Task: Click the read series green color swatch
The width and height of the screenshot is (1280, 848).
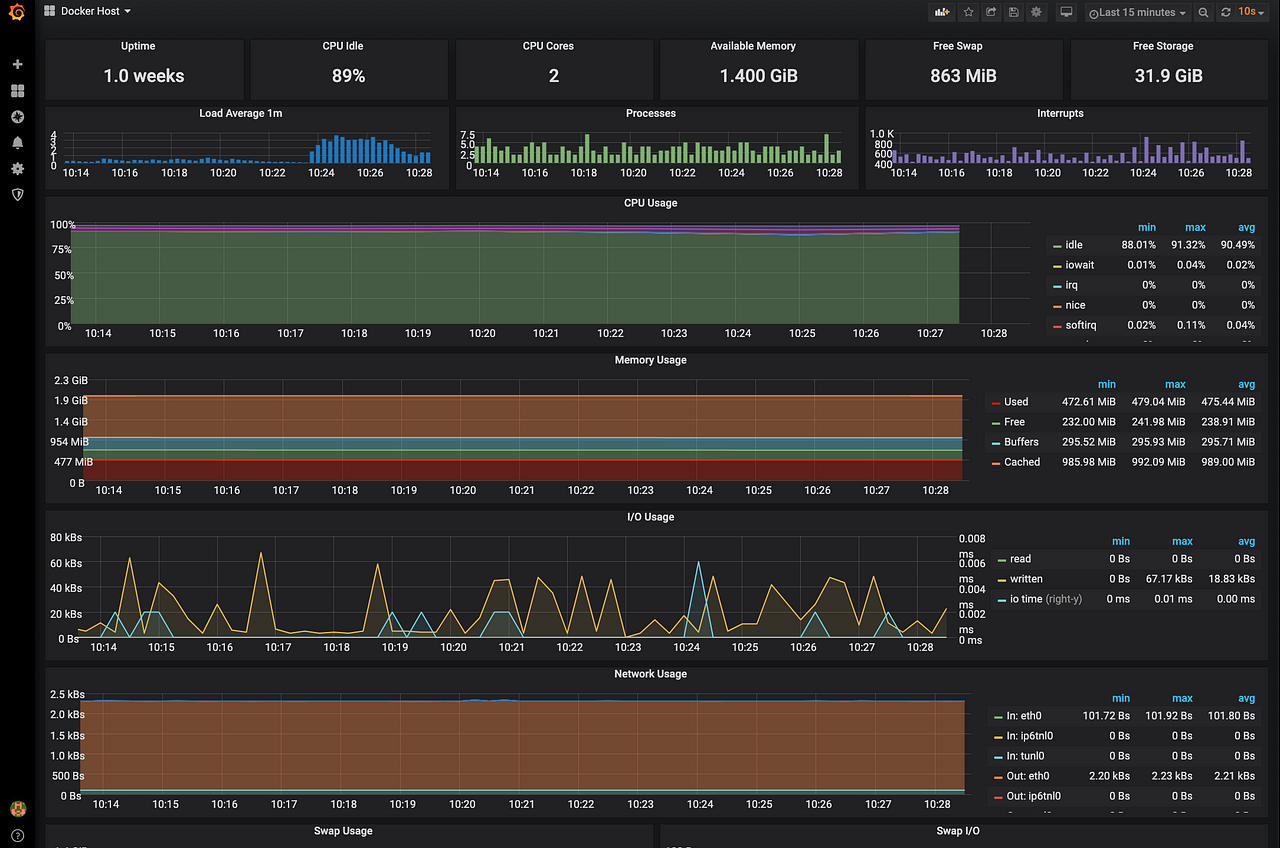Action: coord(1001,559)
